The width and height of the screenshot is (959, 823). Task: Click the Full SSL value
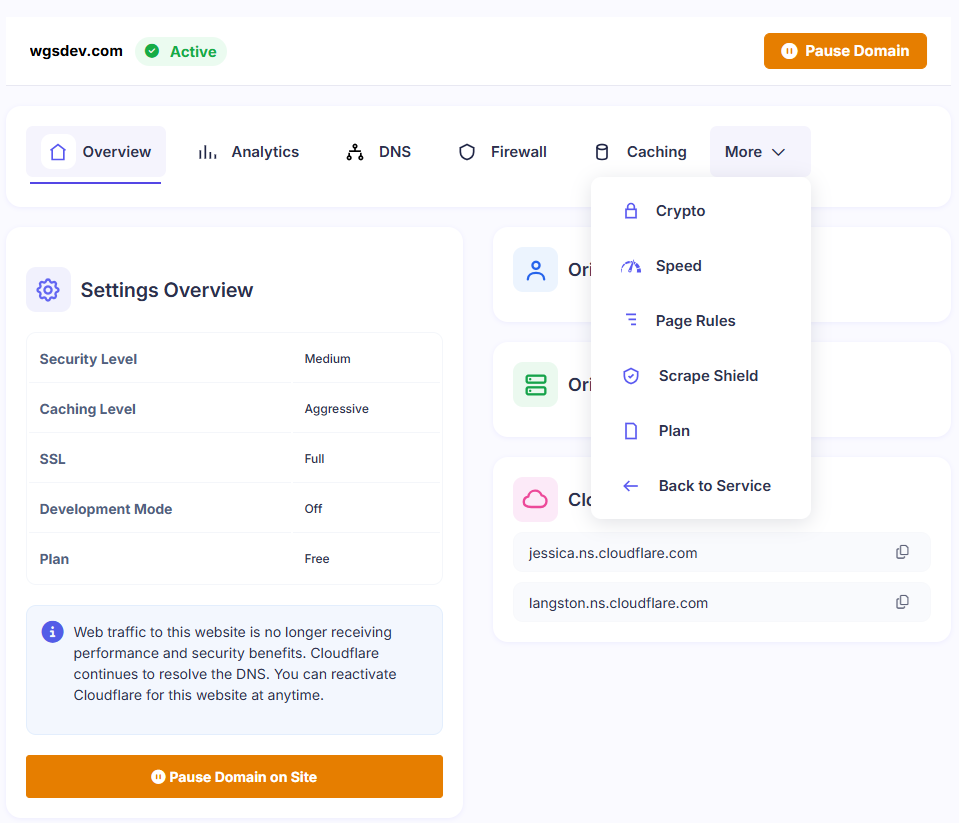(314, 459)
